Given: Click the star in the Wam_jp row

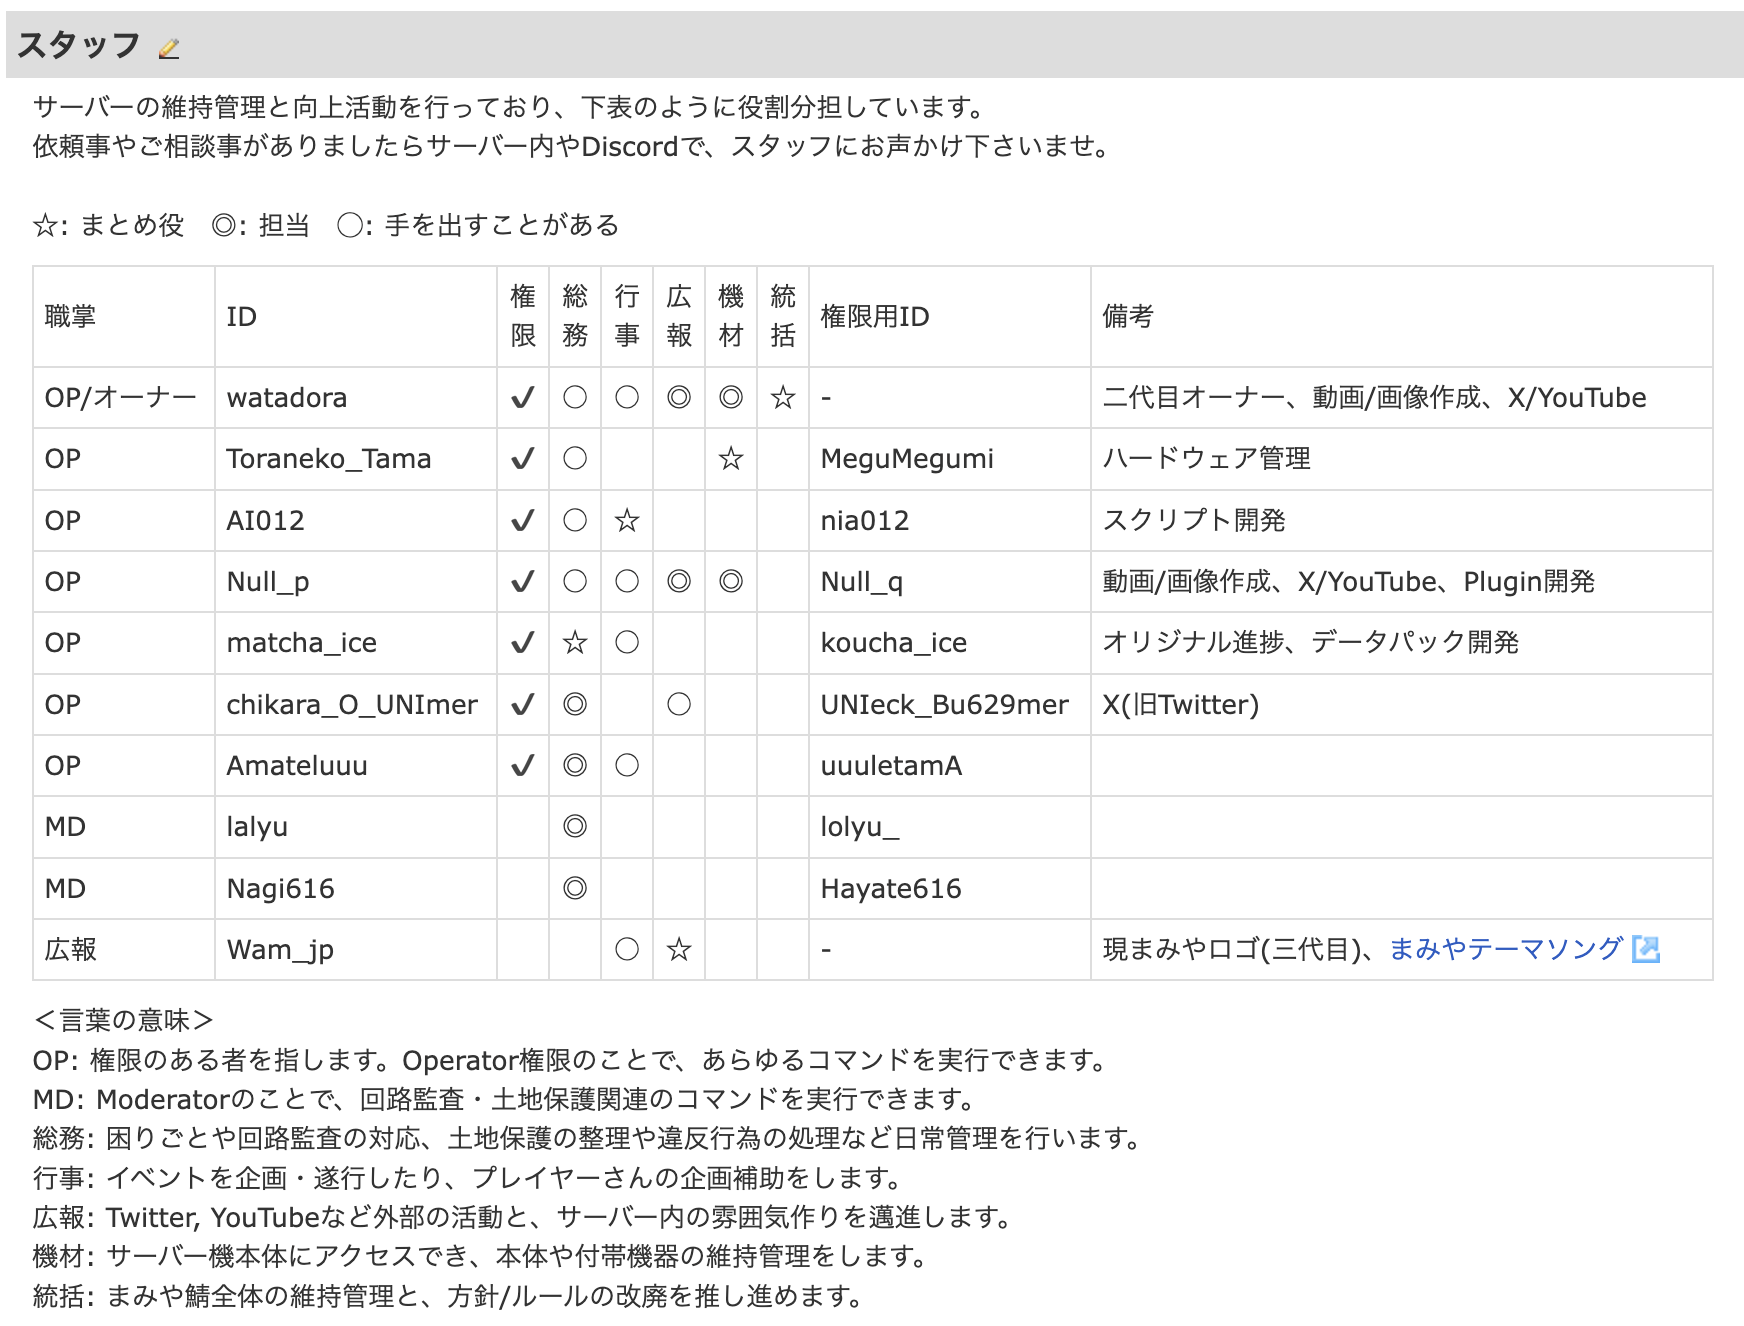Looking at the screenshot, I should pos(678,949).
